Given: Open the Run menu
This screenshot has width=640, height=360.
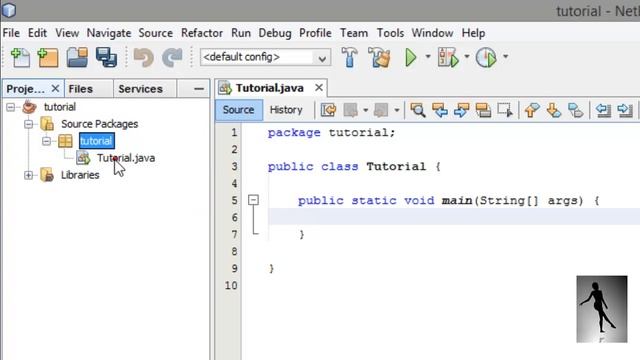Looking at the screenshot, I should (241, 33).
